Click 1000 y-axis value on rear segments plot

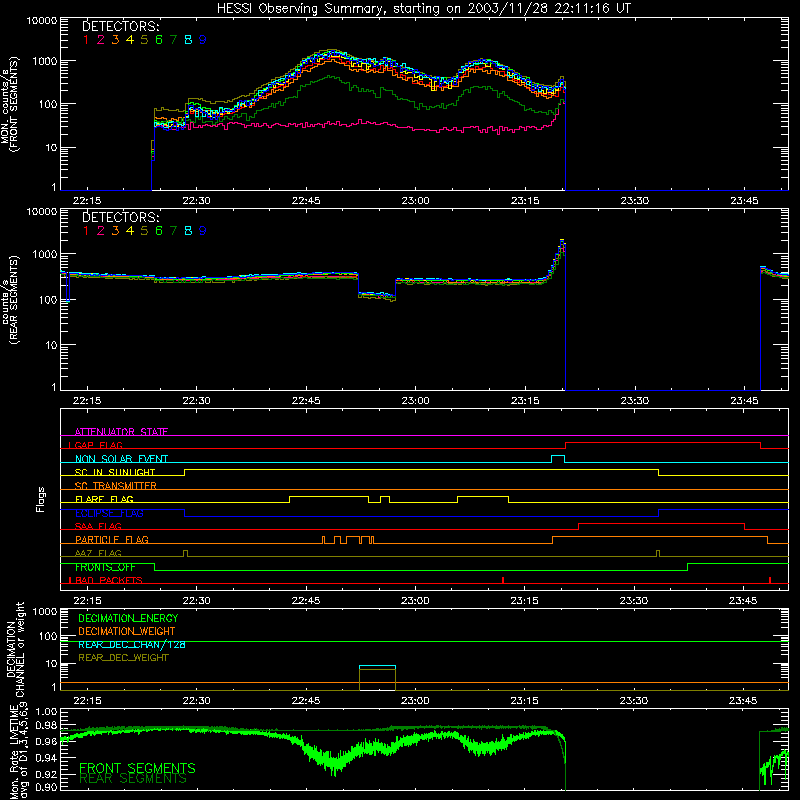(x=45, y=254)
